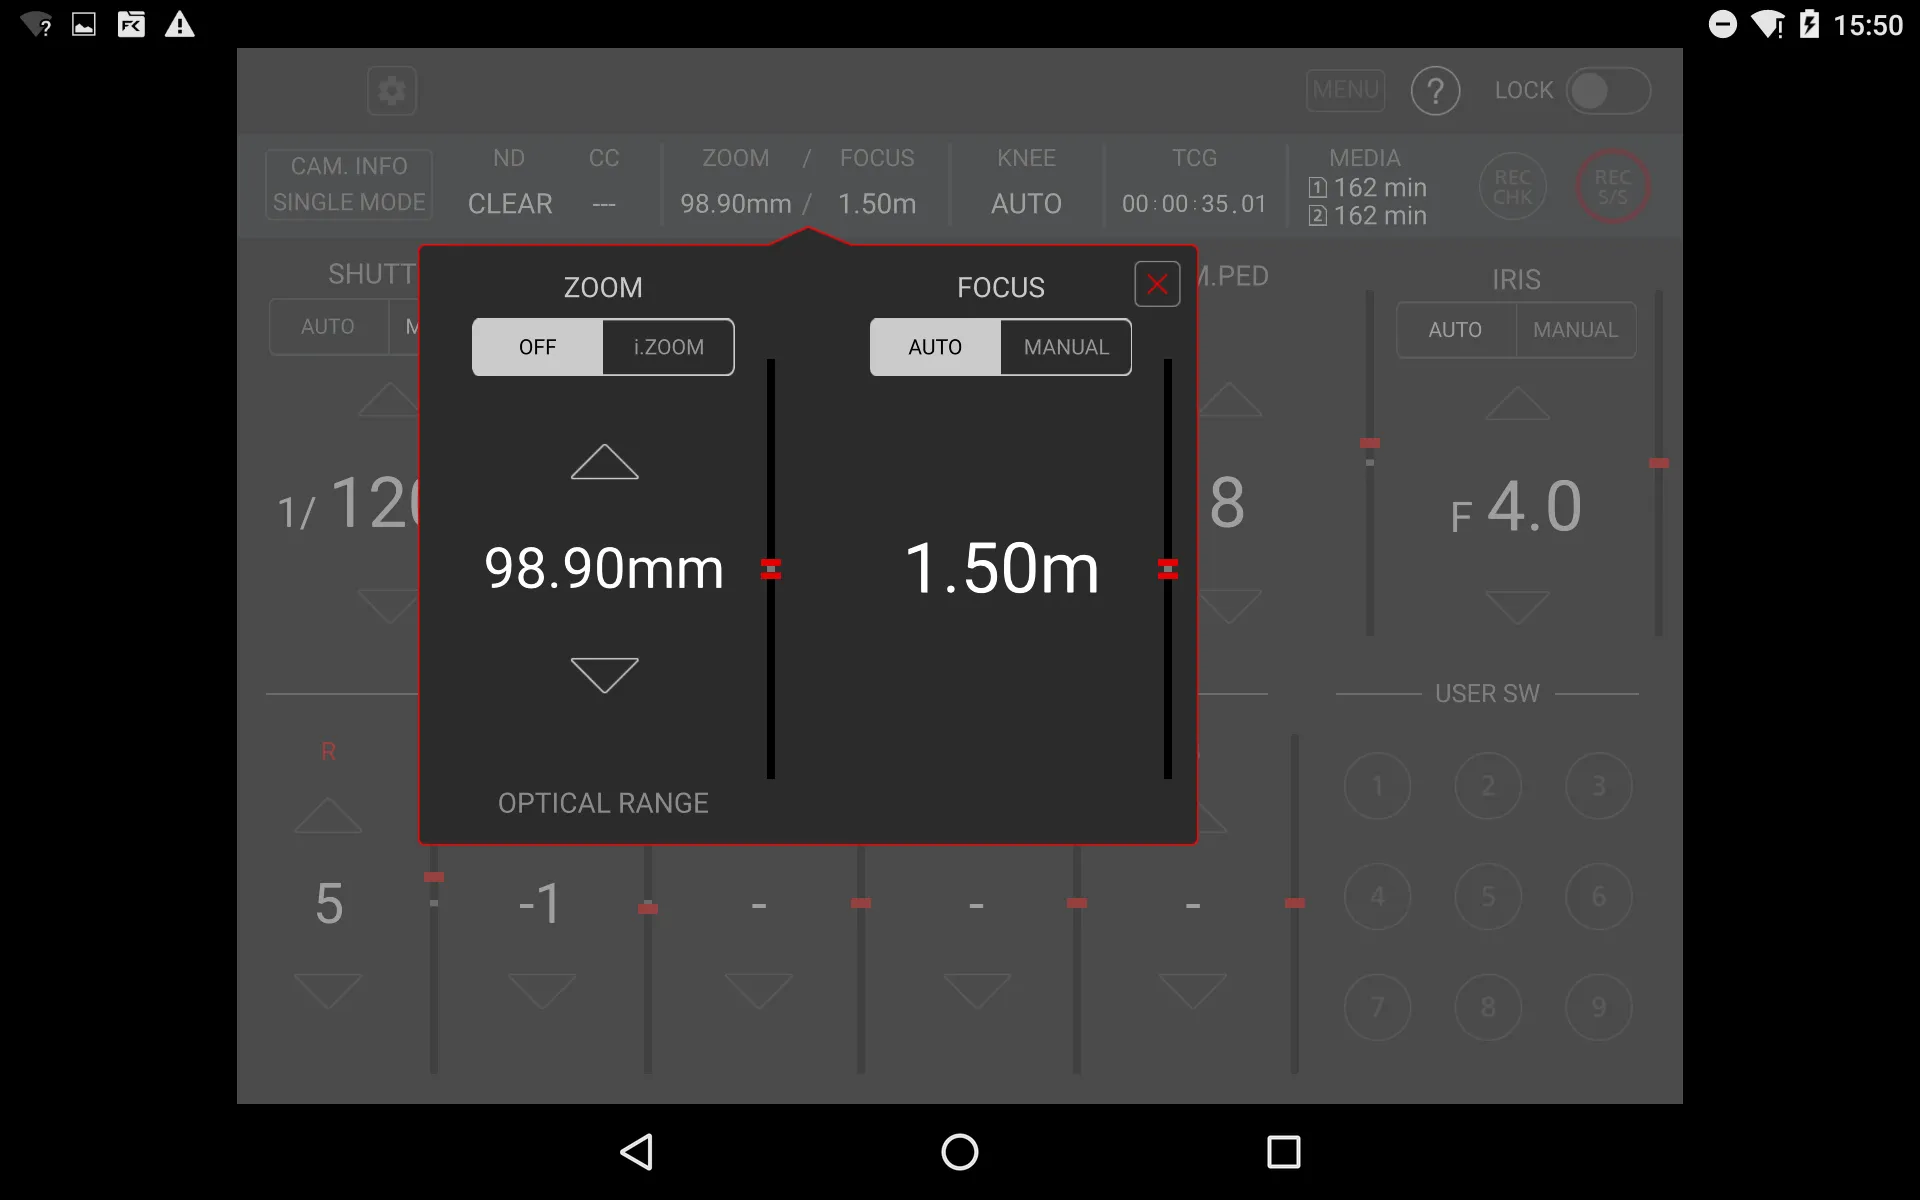Tap Android back navigation button
The image size is (1920, 1200).
(637, 1152)
